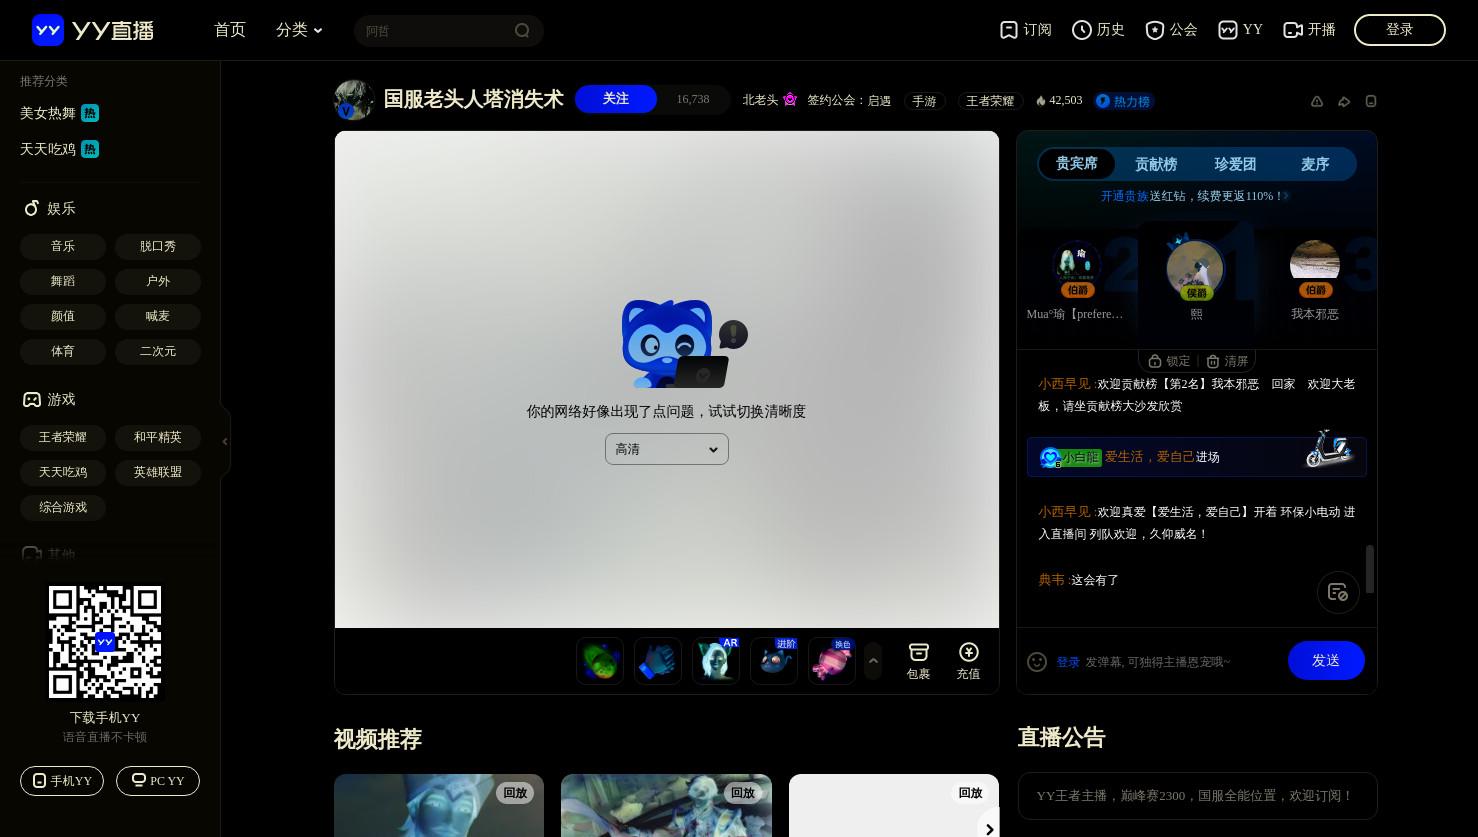Select the 脱口秀 category tag
Viewport: 1478px width, 837px height.
158,246
